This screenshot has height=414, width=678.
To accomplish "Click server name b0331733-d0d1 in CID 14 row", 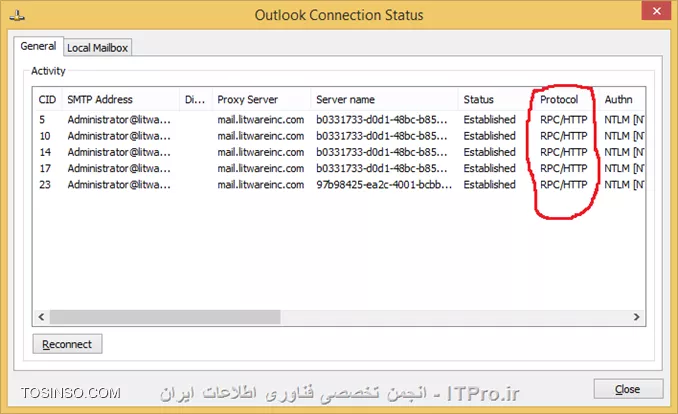I will [x=382, y=152].
